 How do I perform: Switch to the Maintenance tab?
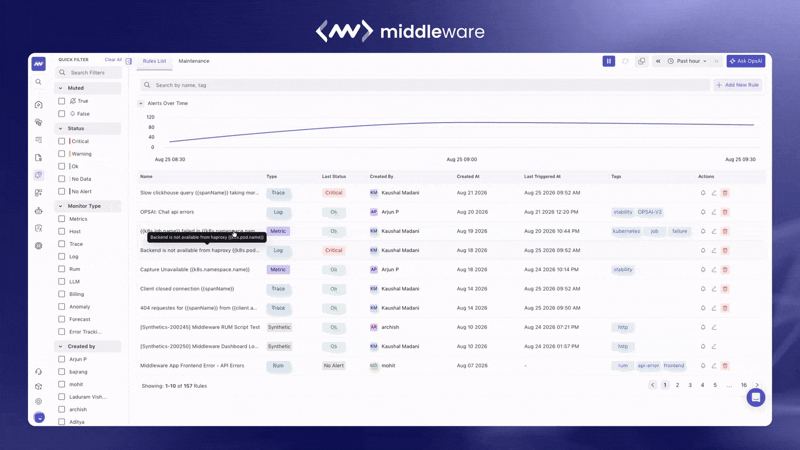(194, 61)
